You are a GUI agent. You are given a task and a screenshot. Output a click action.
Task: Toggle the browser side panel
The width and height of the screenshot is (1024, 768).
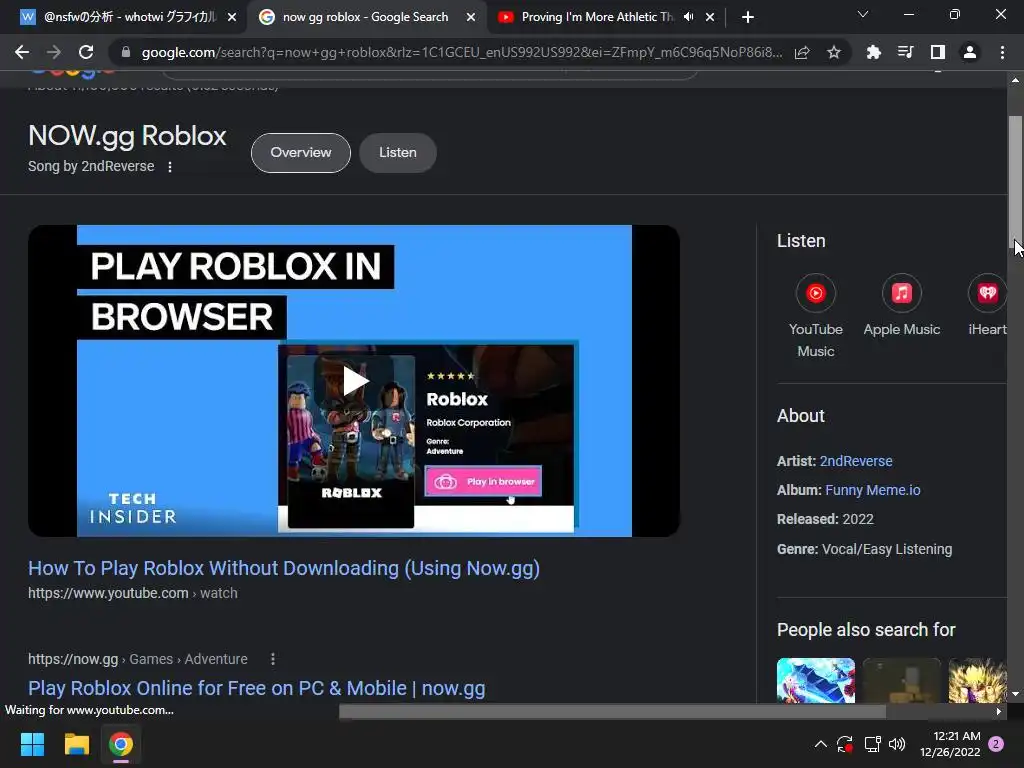click(938, 52)
